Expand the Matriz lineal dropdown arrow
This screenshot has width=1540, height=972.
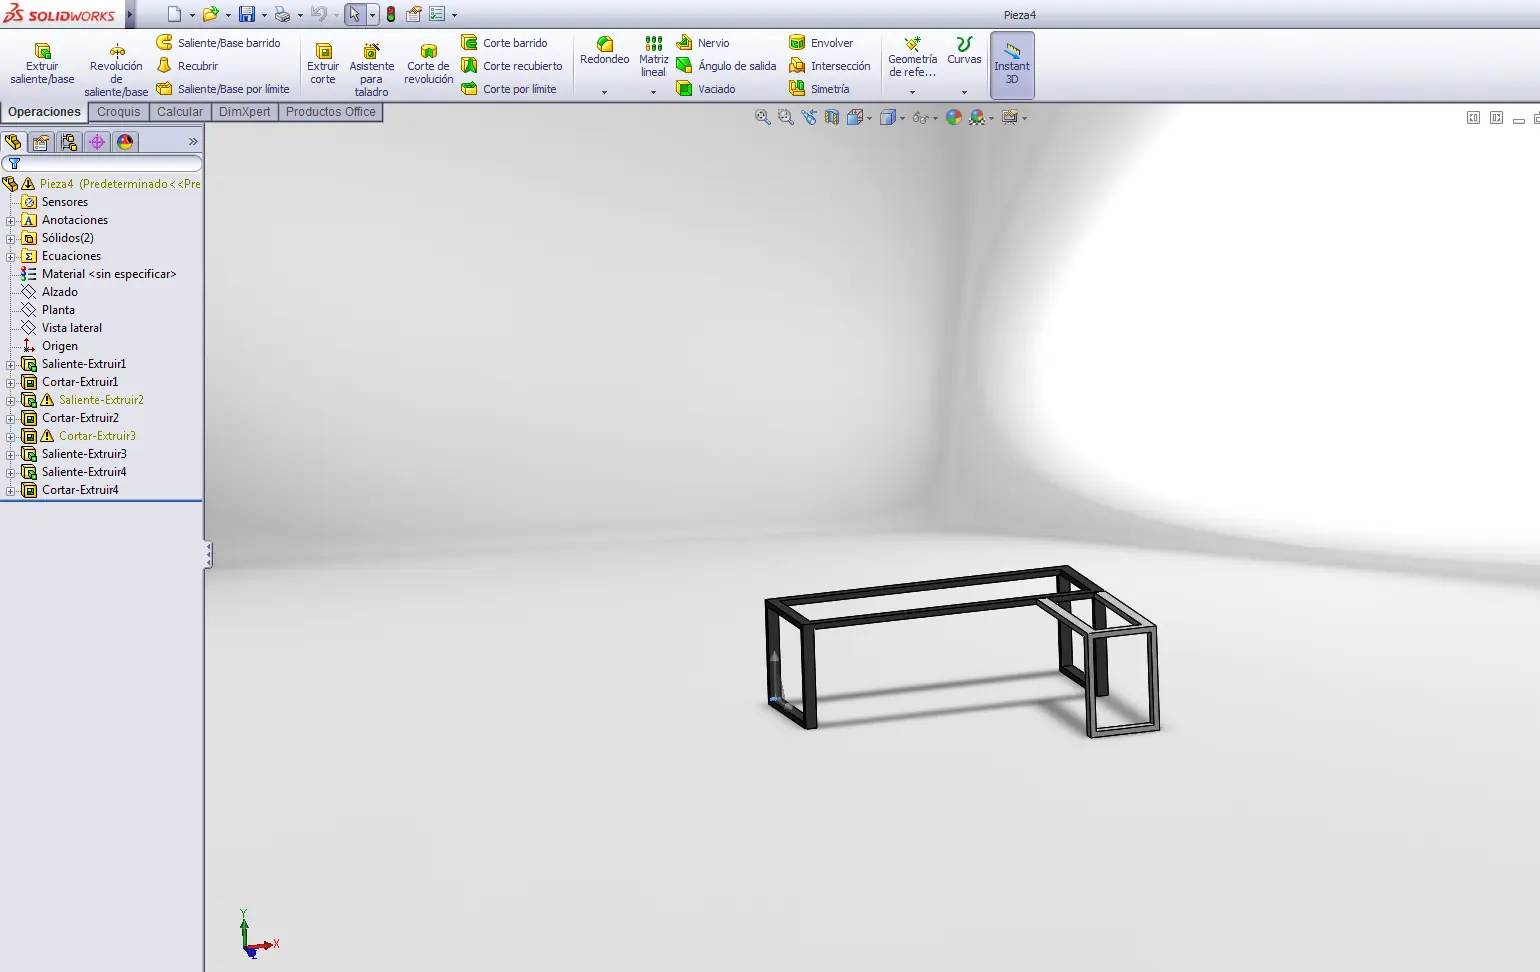(653, 92)
